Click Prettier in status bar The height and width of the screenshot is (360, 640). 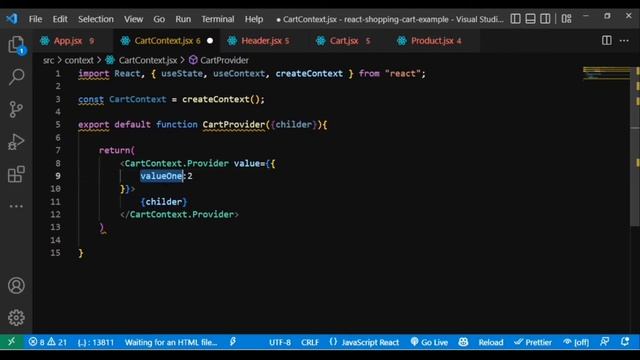tap(533, 342)
